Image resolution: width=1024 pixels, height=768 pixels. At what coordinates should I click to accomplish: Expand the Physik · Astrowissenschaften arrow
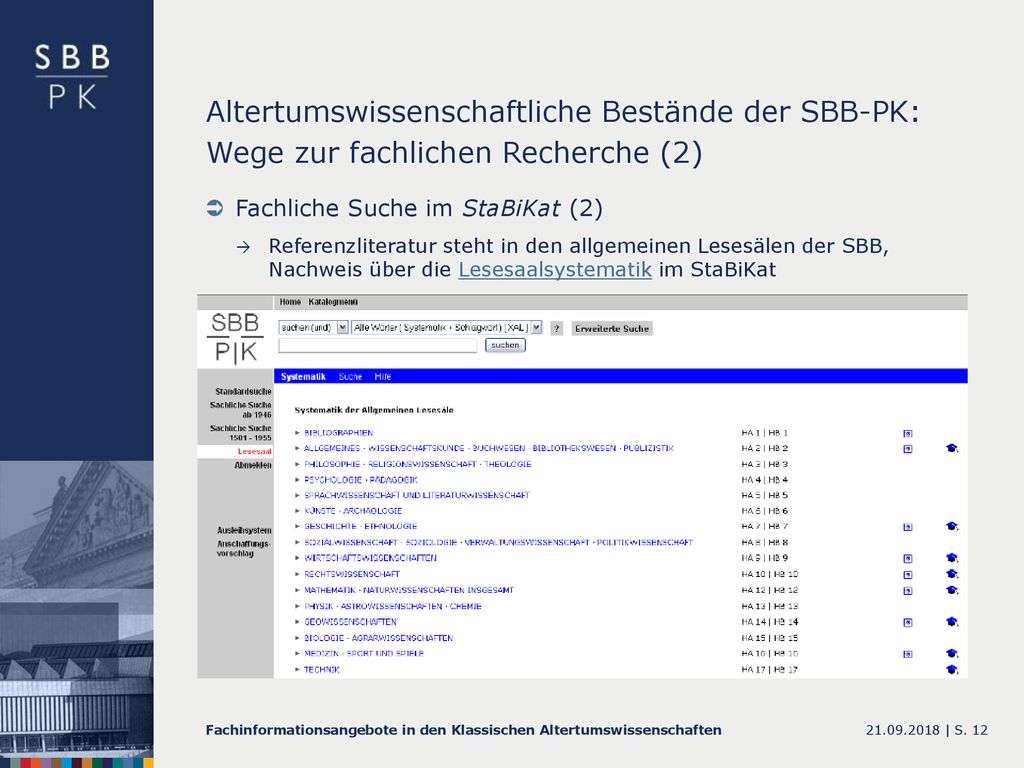[x=297, y=607]
